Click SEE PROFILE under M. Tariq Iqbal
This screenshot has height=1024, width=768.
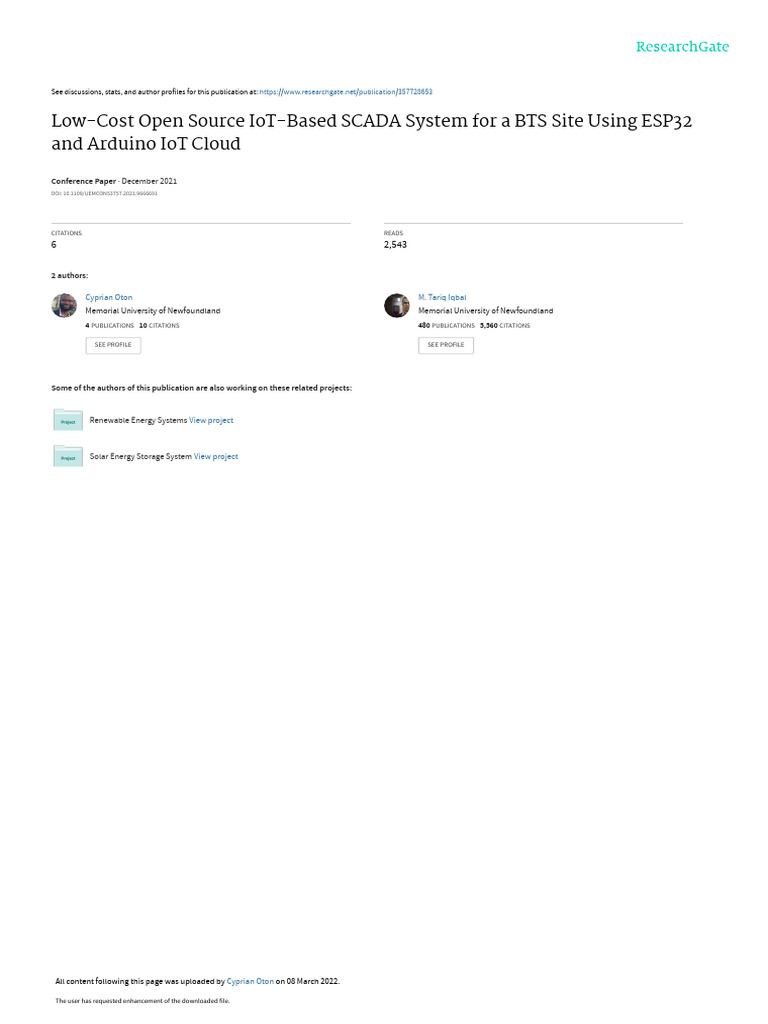point(446,345)
